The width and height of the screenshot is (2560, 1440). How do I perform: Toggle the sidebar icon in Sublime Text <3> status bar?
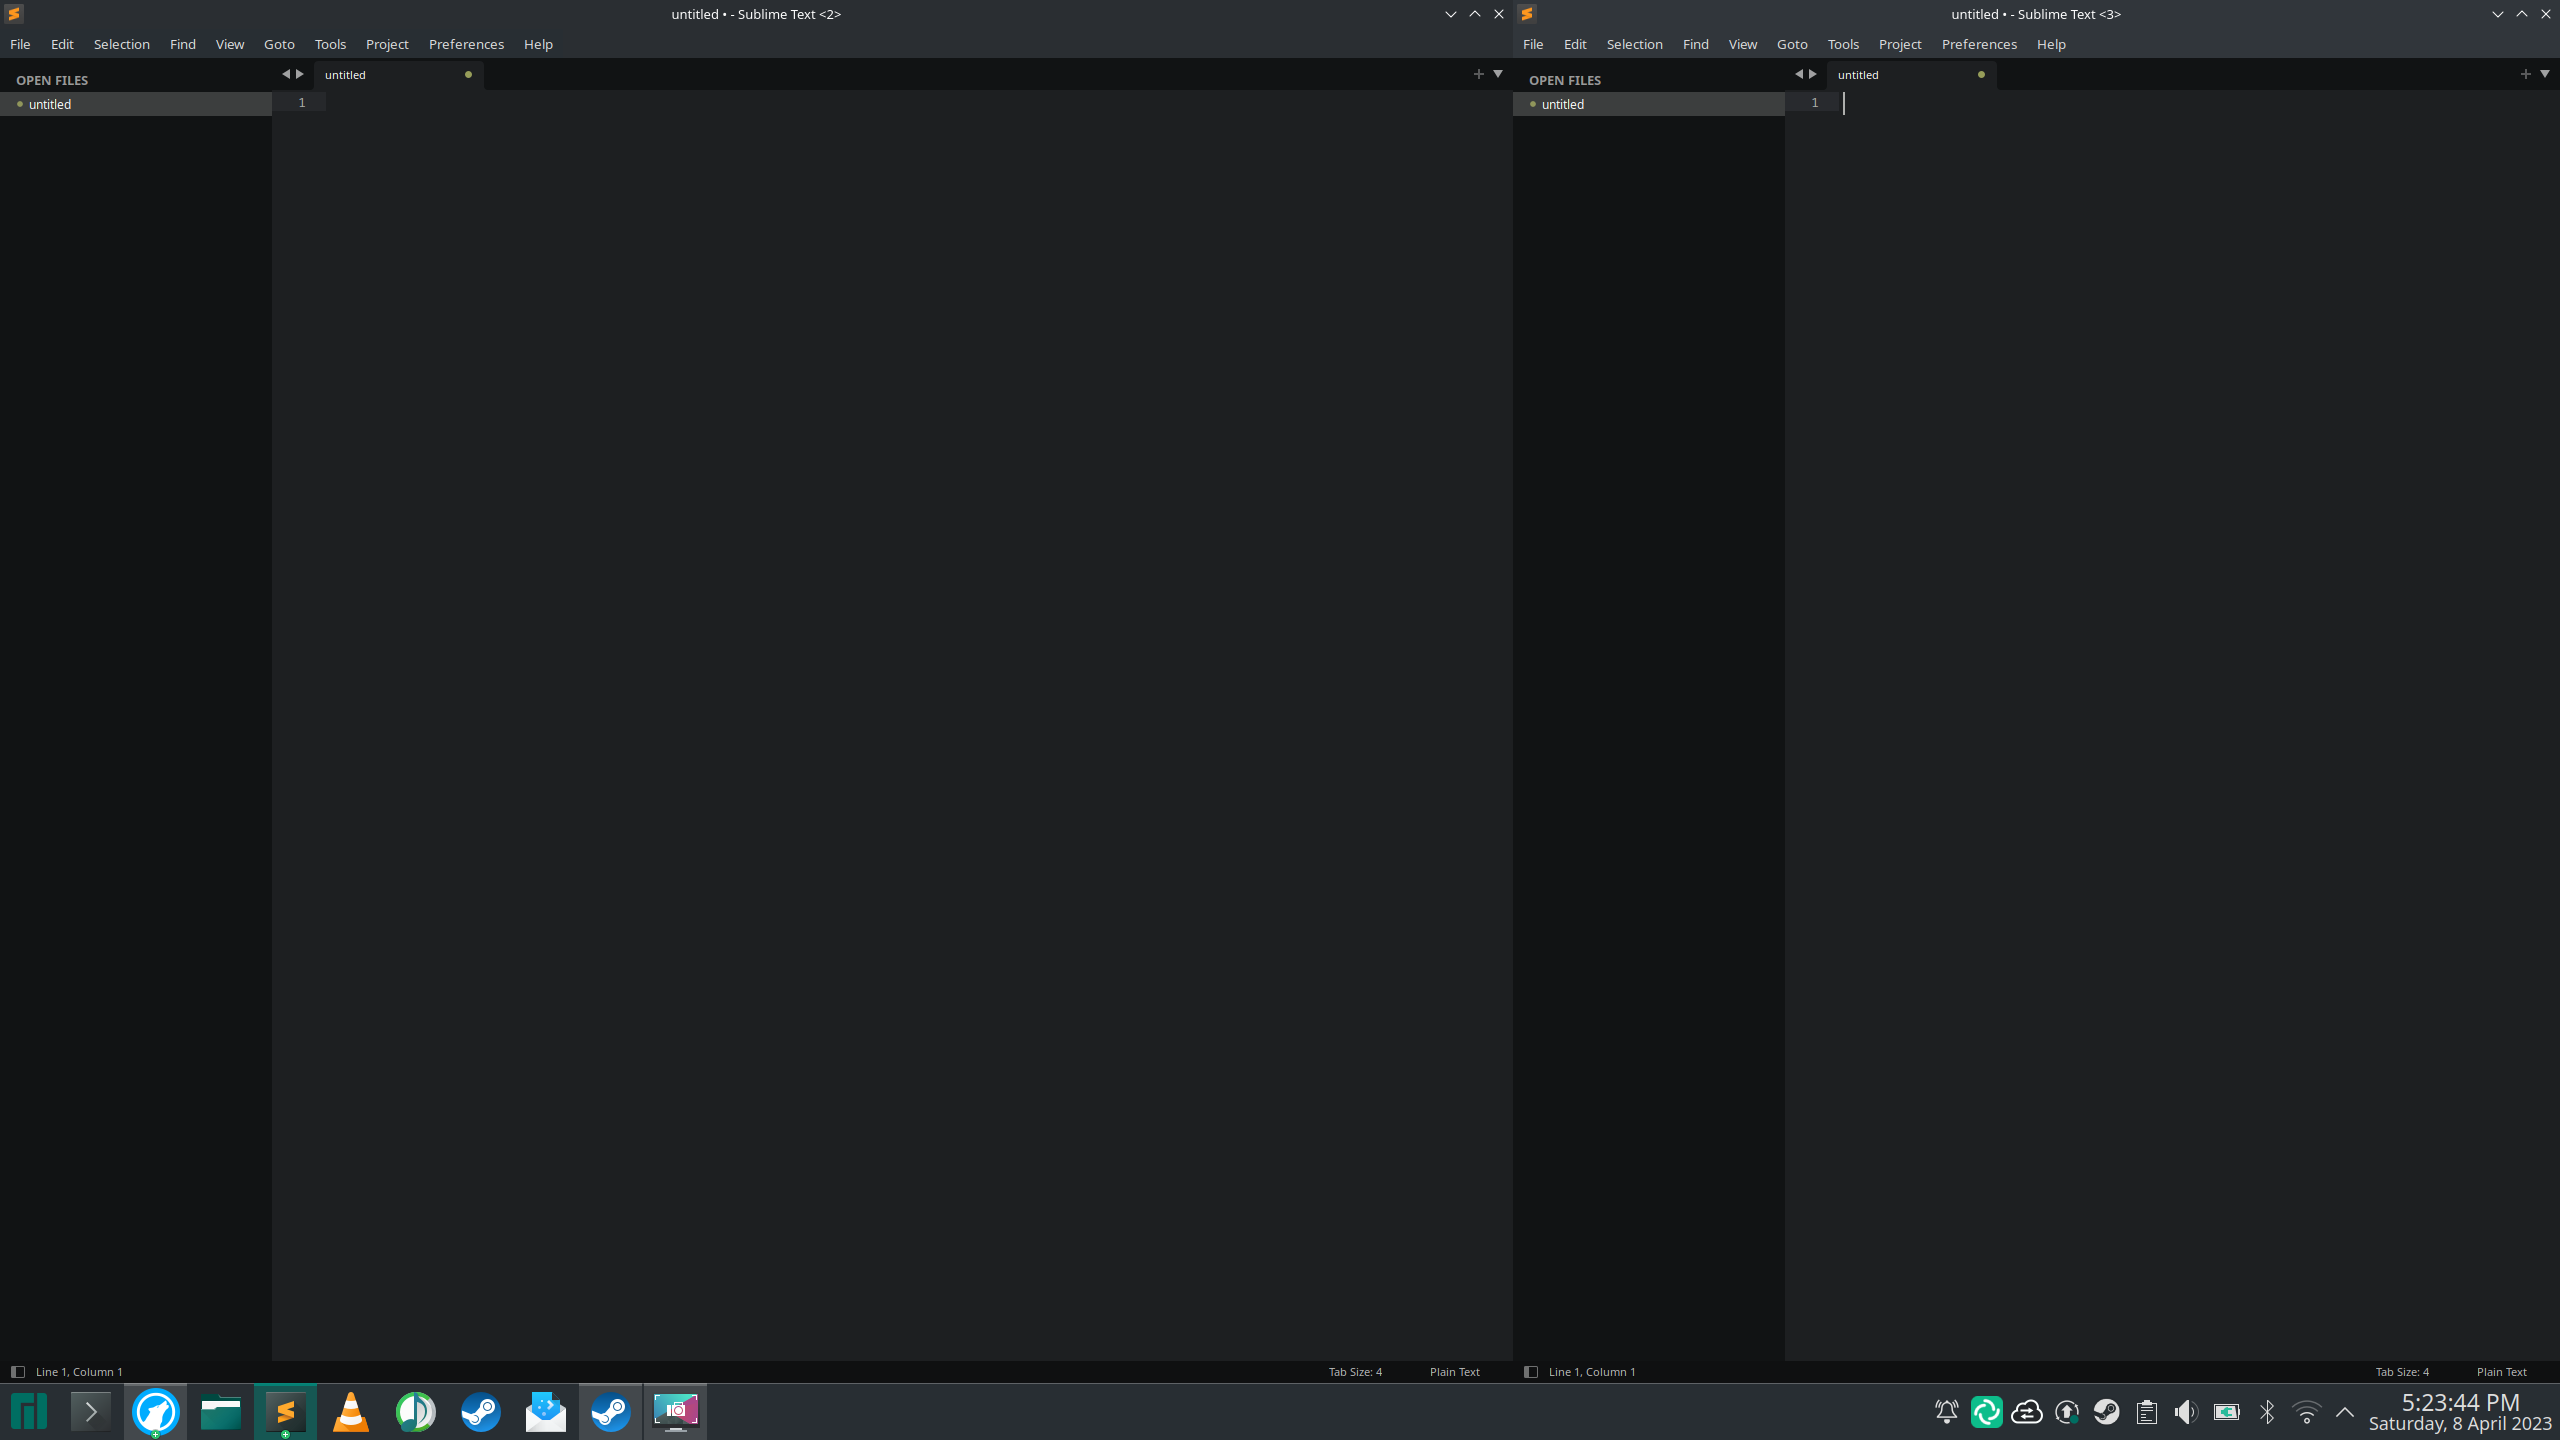pos(1530,1372)
